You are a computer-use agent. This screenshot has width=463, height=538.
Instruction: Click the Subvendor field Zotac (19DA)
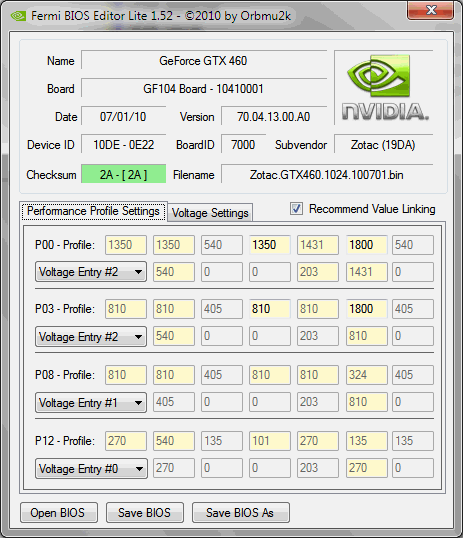pos(383,144)
